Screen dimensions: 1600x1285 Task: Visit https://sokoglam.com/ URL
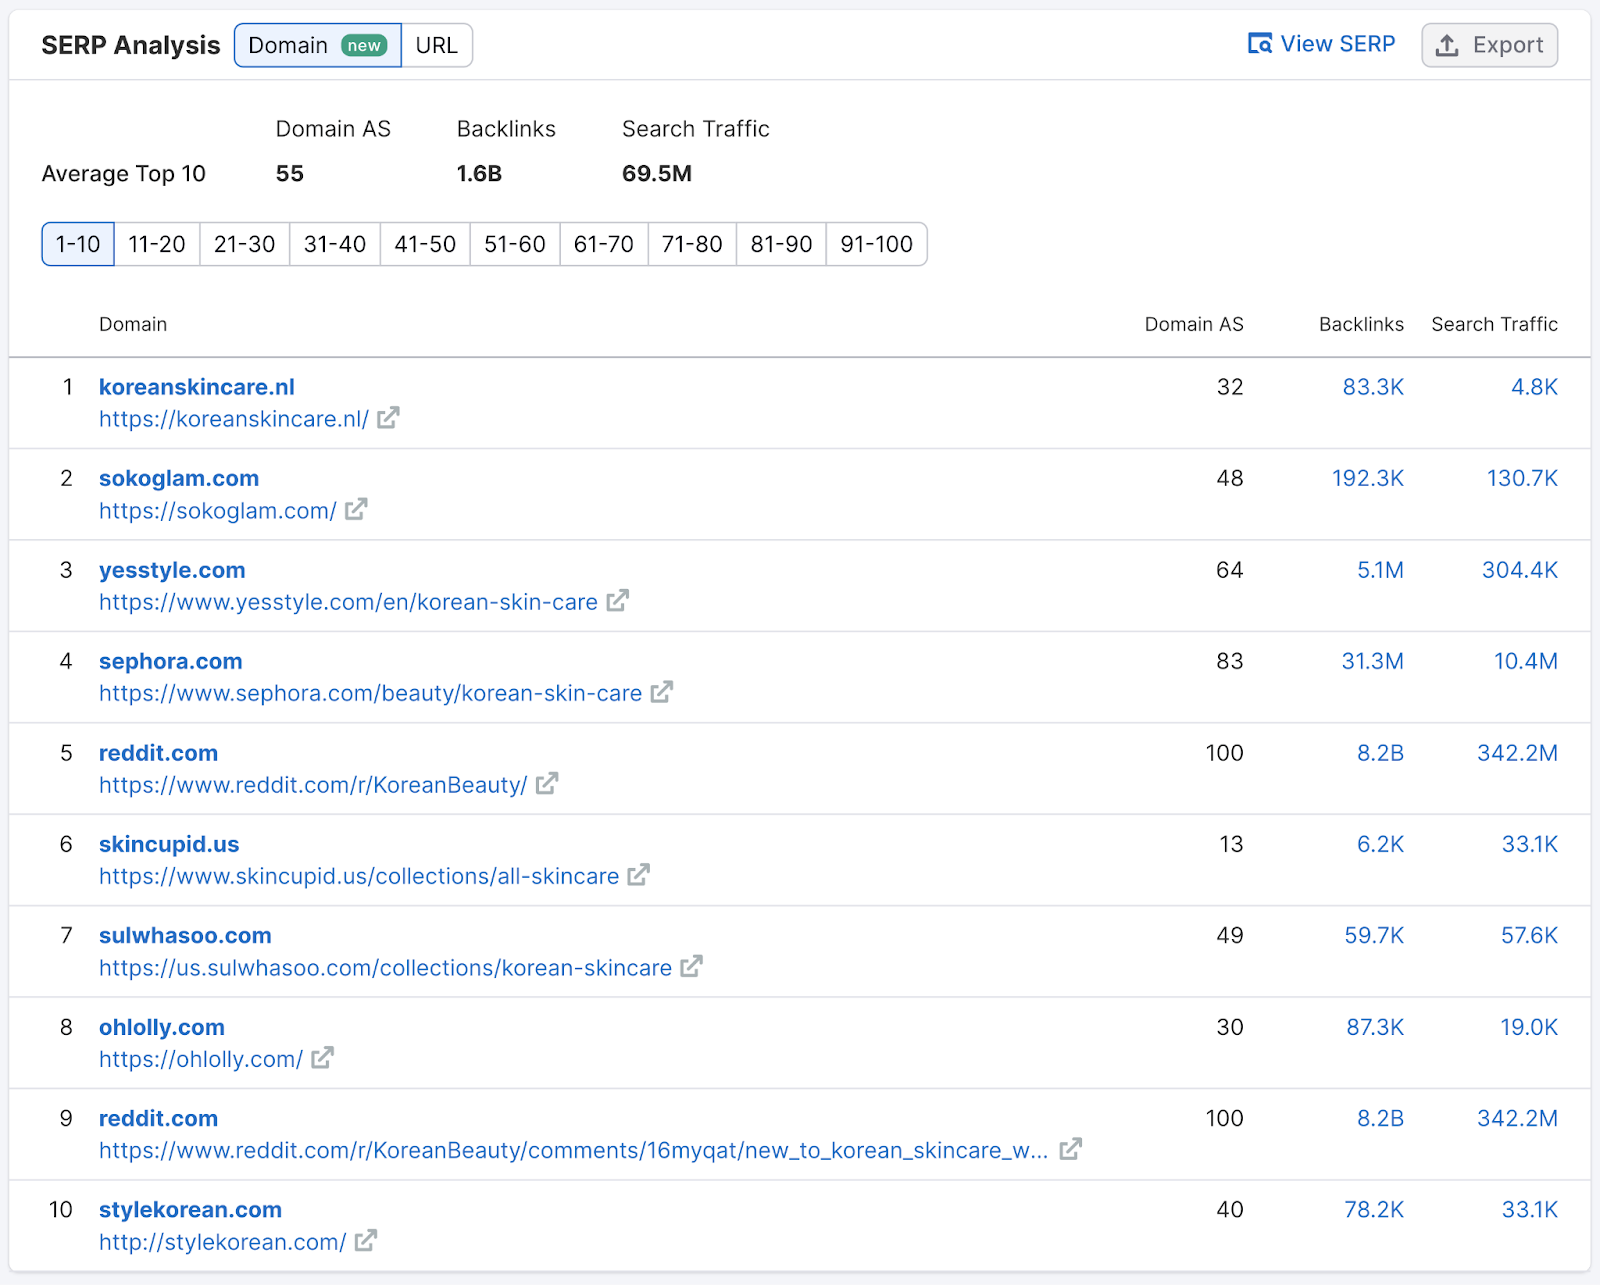[x=218, y=511]
